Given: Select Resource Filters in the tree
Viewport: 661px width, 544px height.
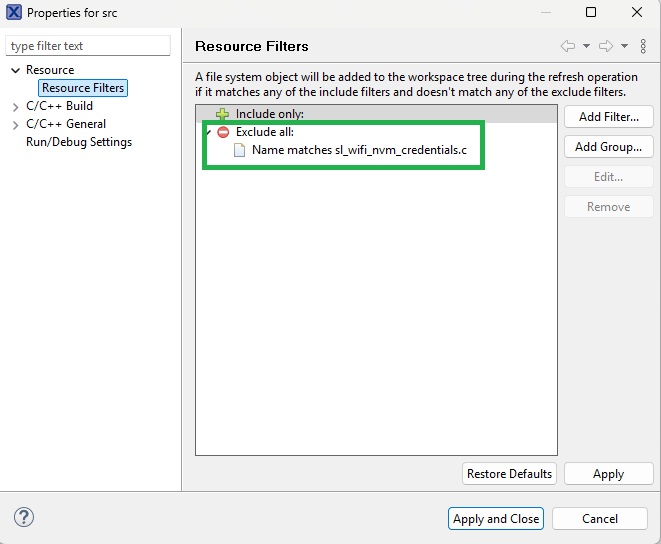Looking at the screenshot, I should [83, 88].
